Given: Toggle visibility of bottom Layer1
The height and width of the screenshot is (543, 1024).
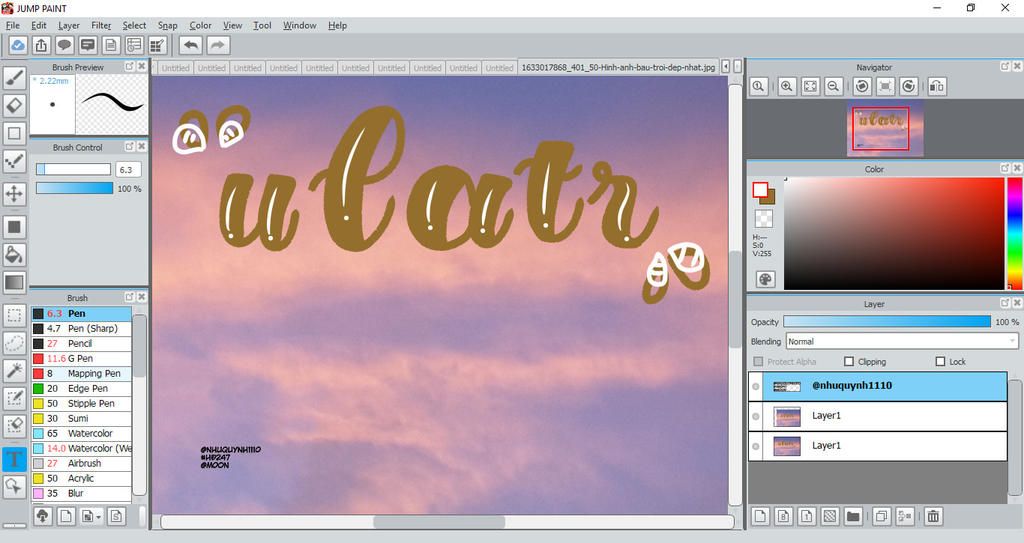Looking at the screenshot, I should [756, 447].
